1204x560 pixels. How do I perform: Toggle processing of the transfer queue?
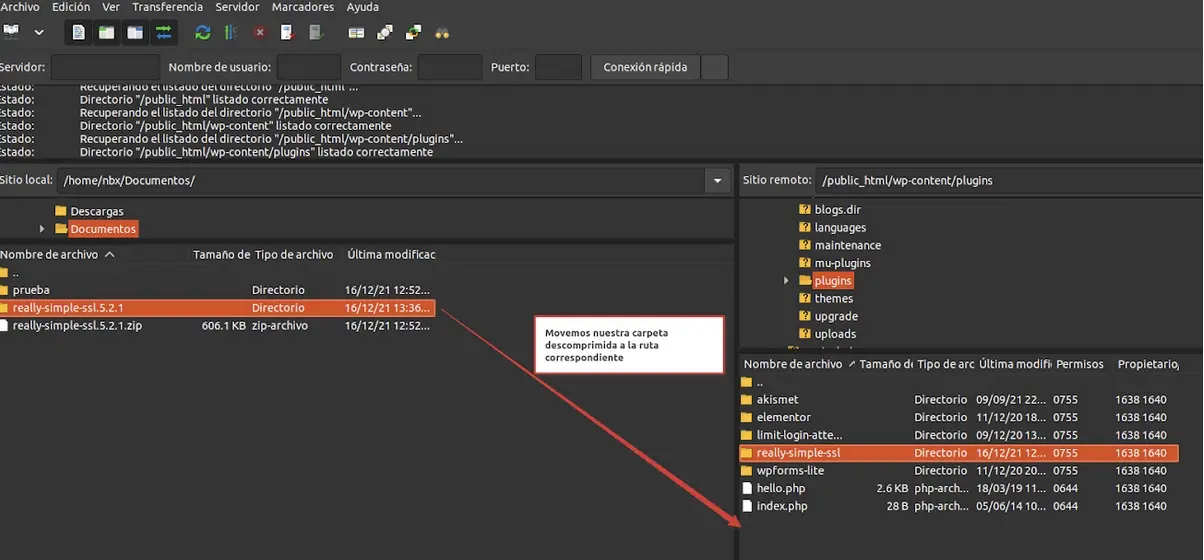(x=231, y=32)
